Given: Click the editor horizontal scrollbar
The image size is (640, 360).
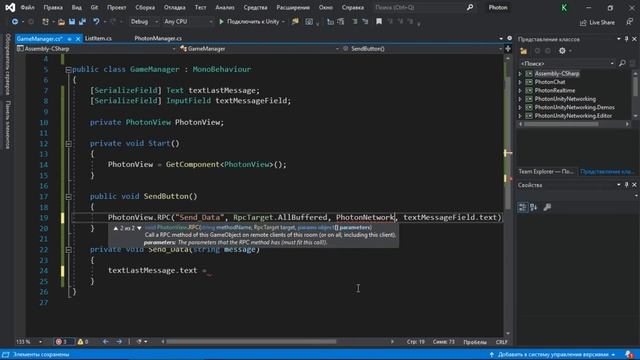Looking at the screenshot, I should [x=251, y=342].
